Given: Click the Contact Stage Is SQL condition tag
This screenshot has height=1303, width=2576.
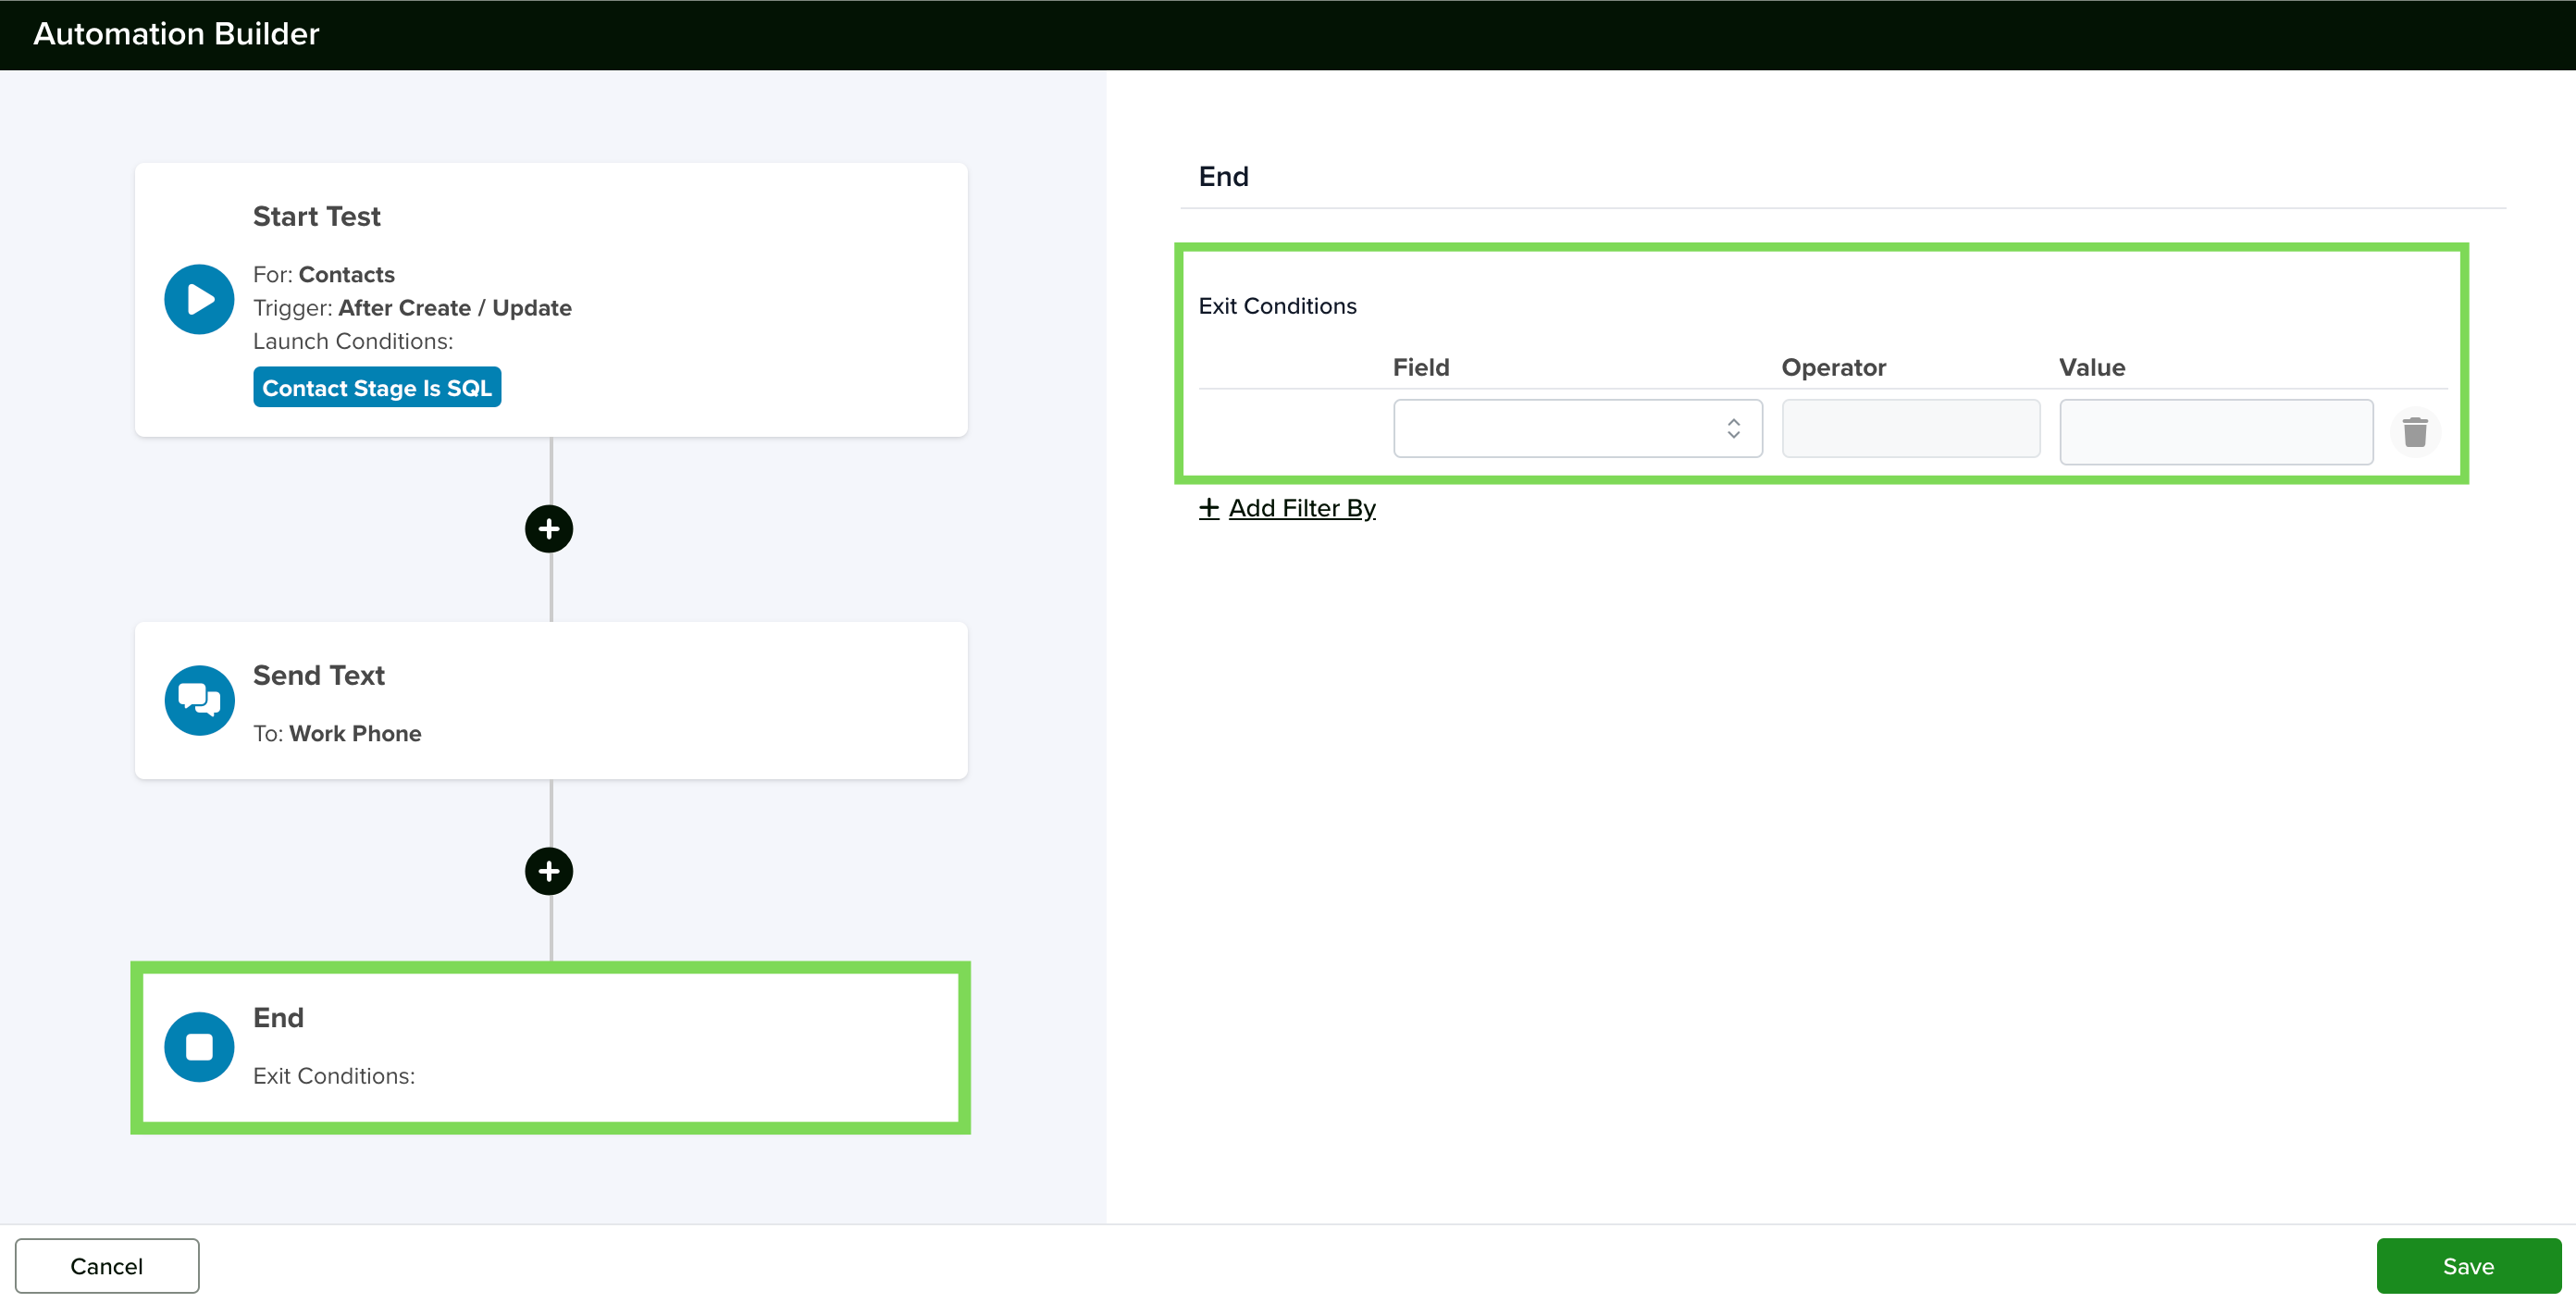Looking at the screenshot, I should coord(377,387).
